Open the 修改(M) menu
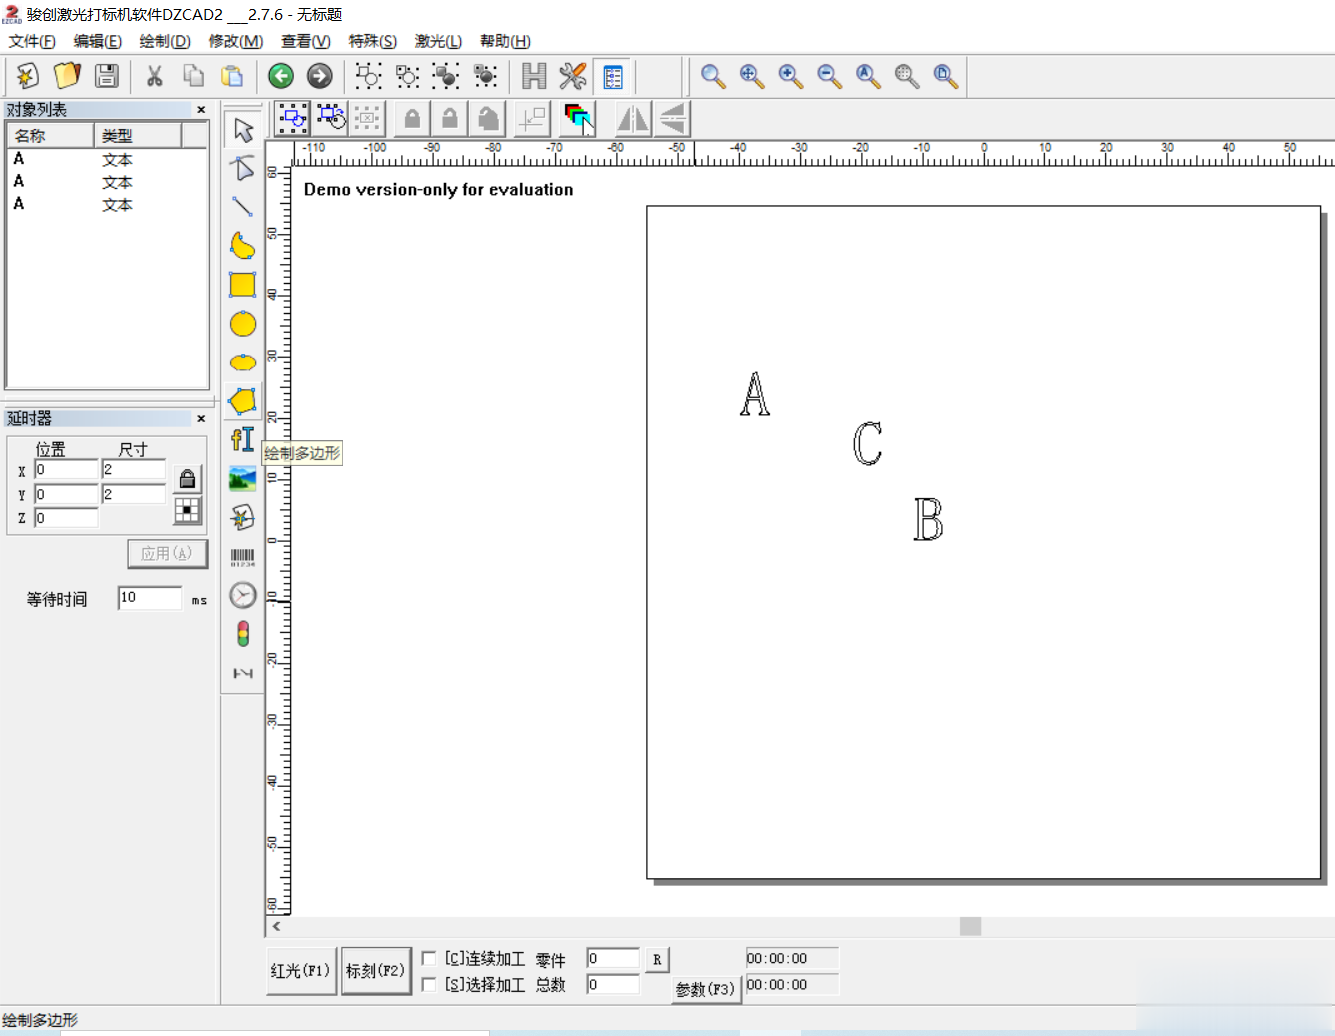 236,41
